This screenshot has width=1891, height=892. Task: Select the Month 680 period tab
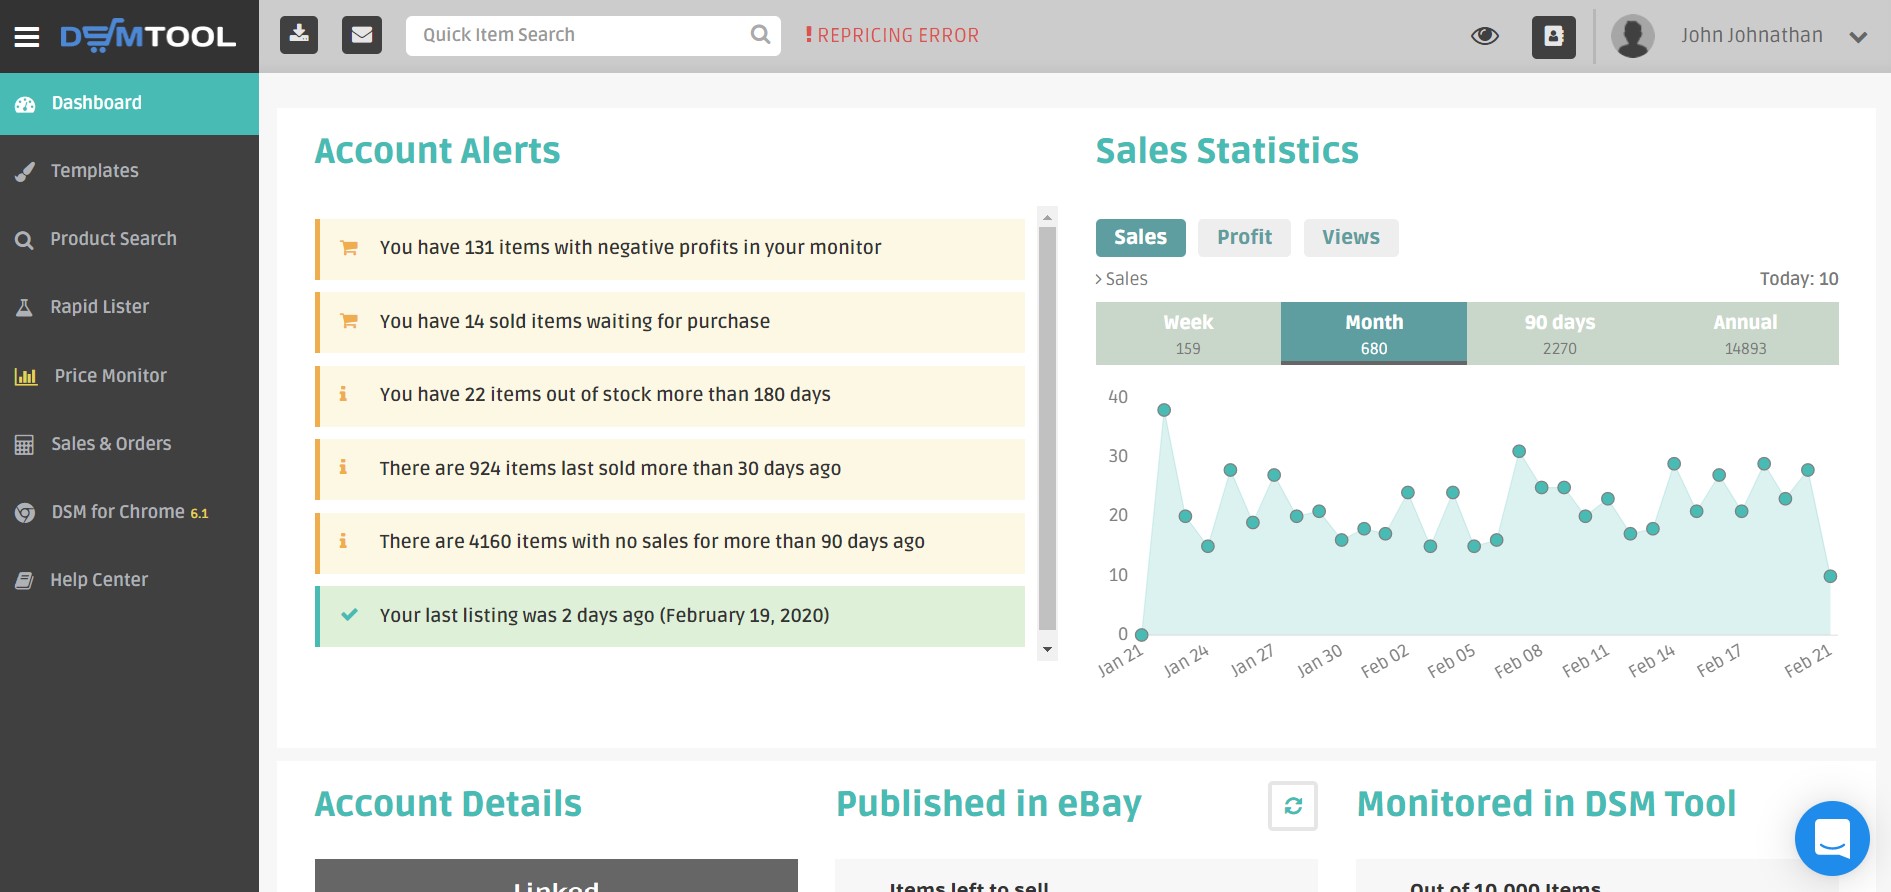(1374, 334)
